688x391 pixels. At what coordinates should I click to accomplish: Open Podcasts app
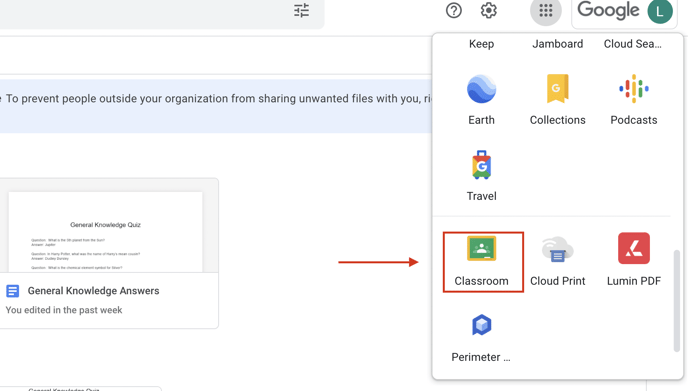click(634, 100)
